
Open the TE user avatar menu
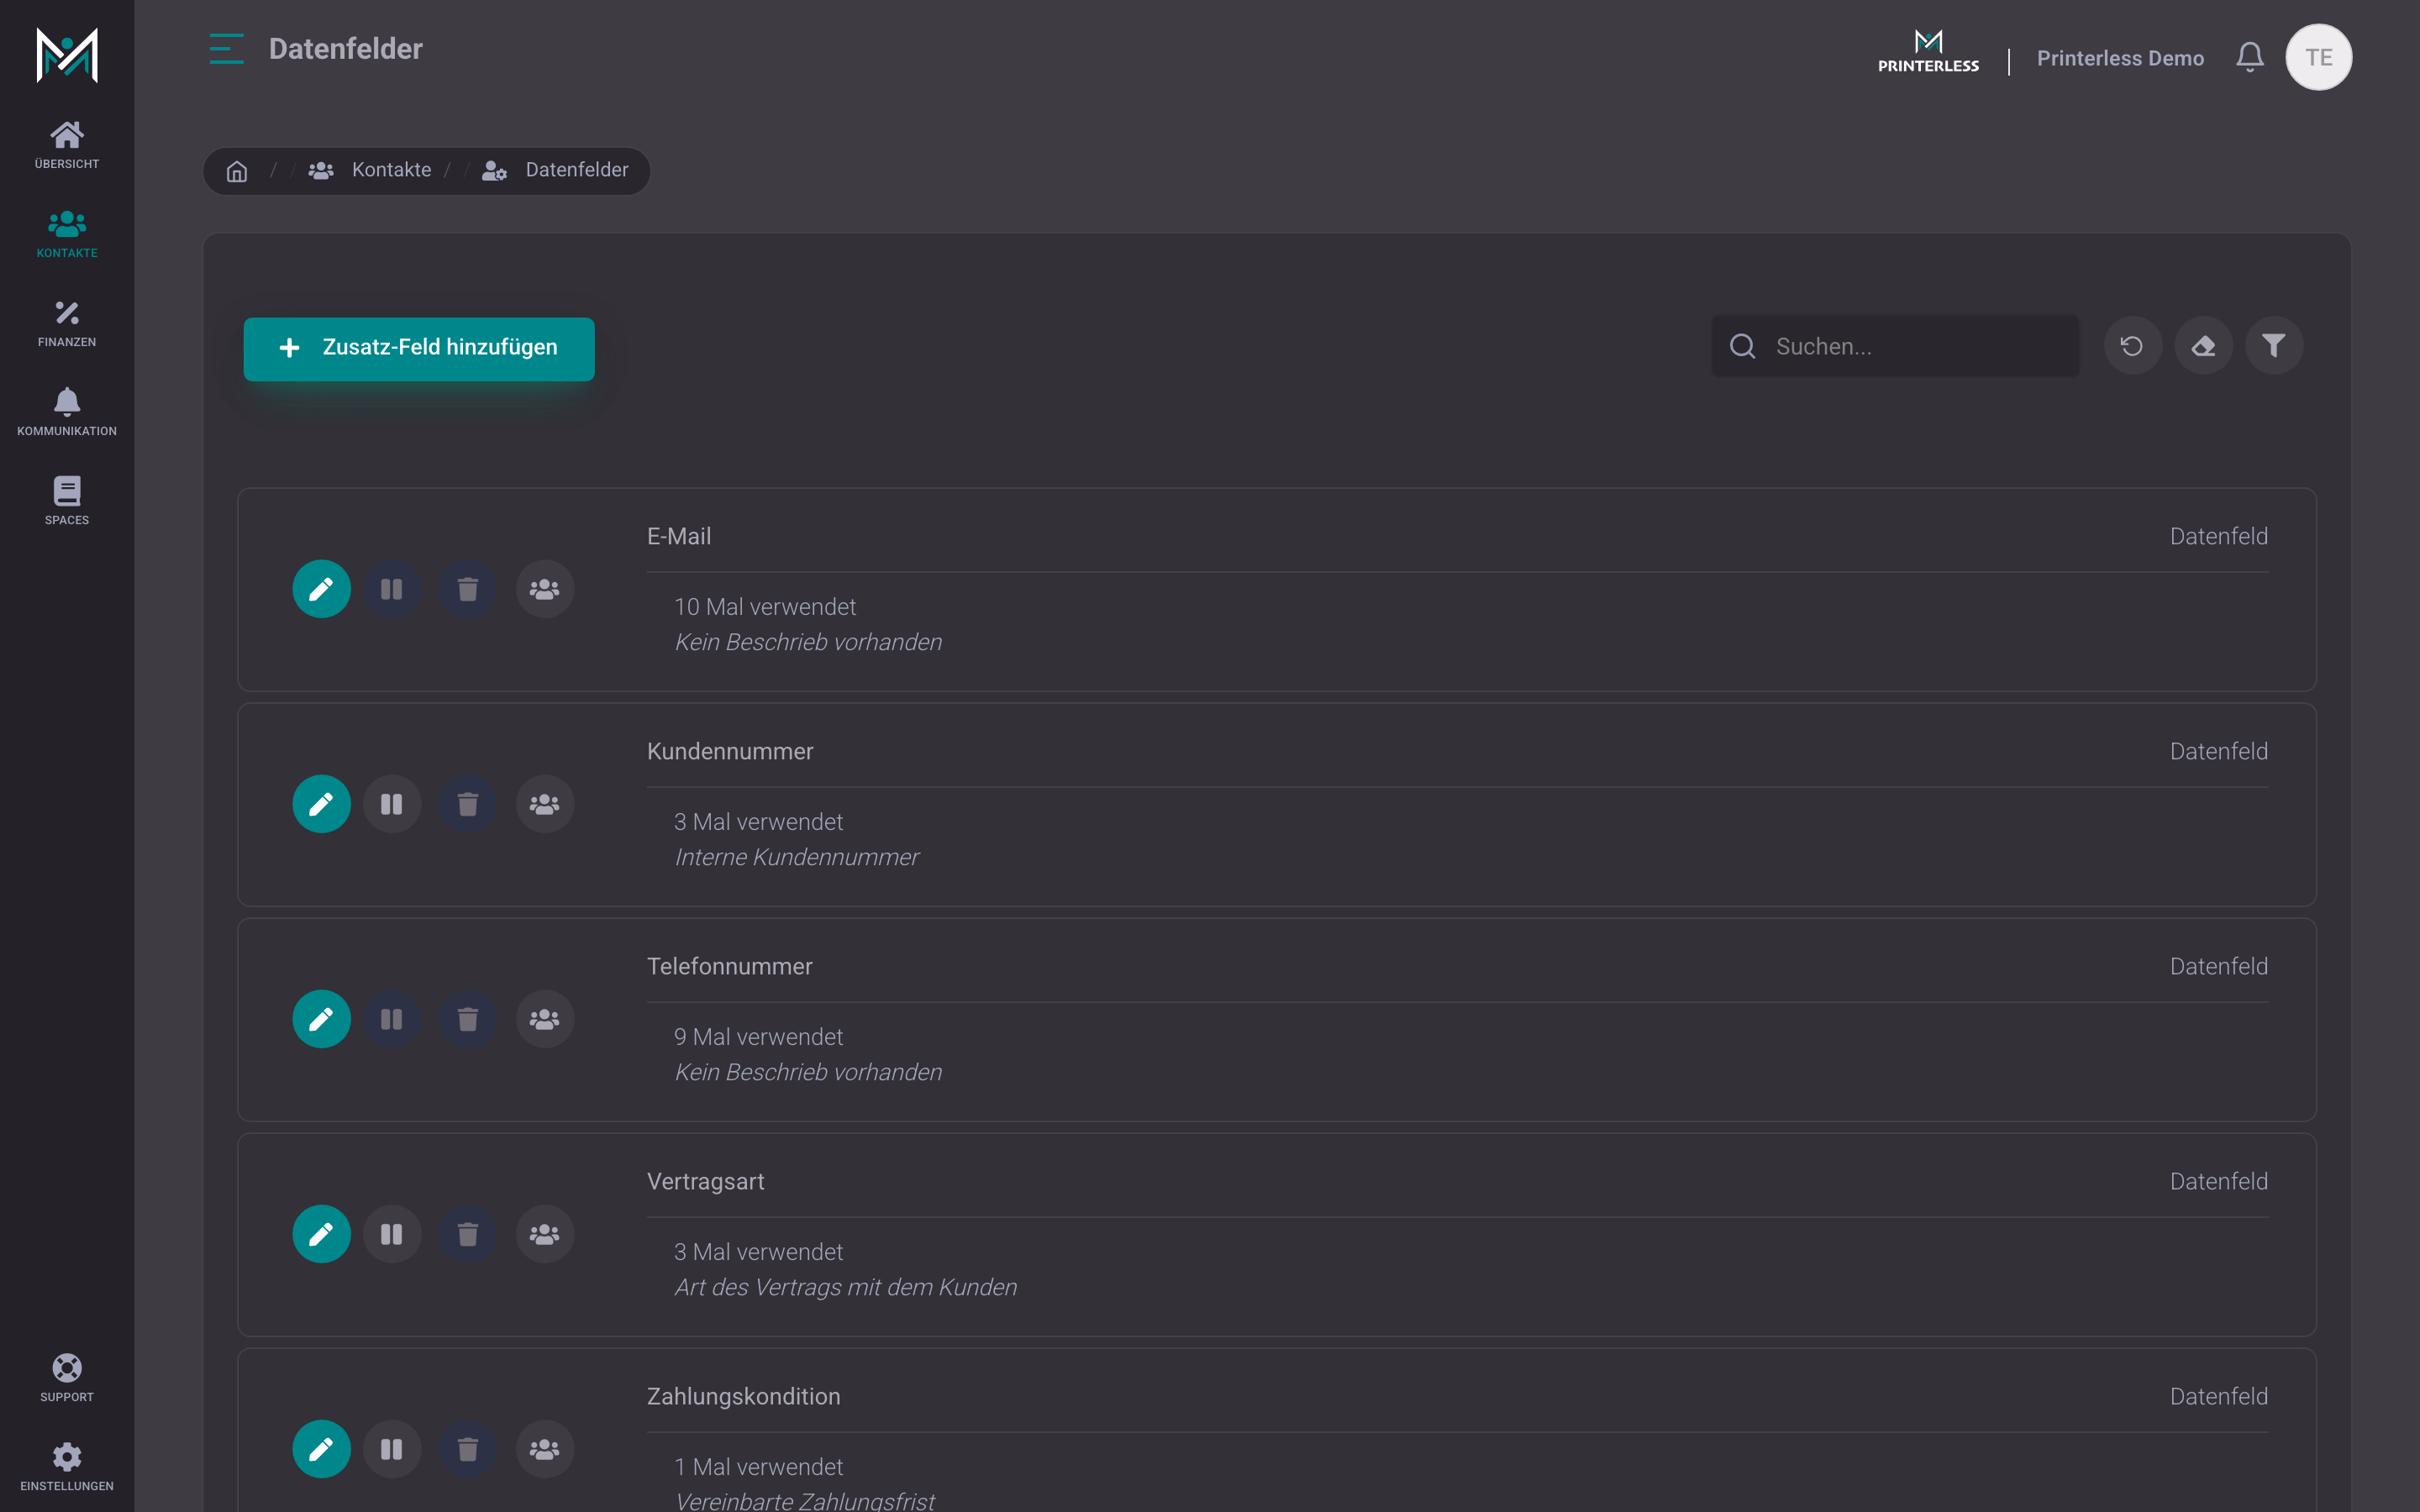tap(2319, 57)
